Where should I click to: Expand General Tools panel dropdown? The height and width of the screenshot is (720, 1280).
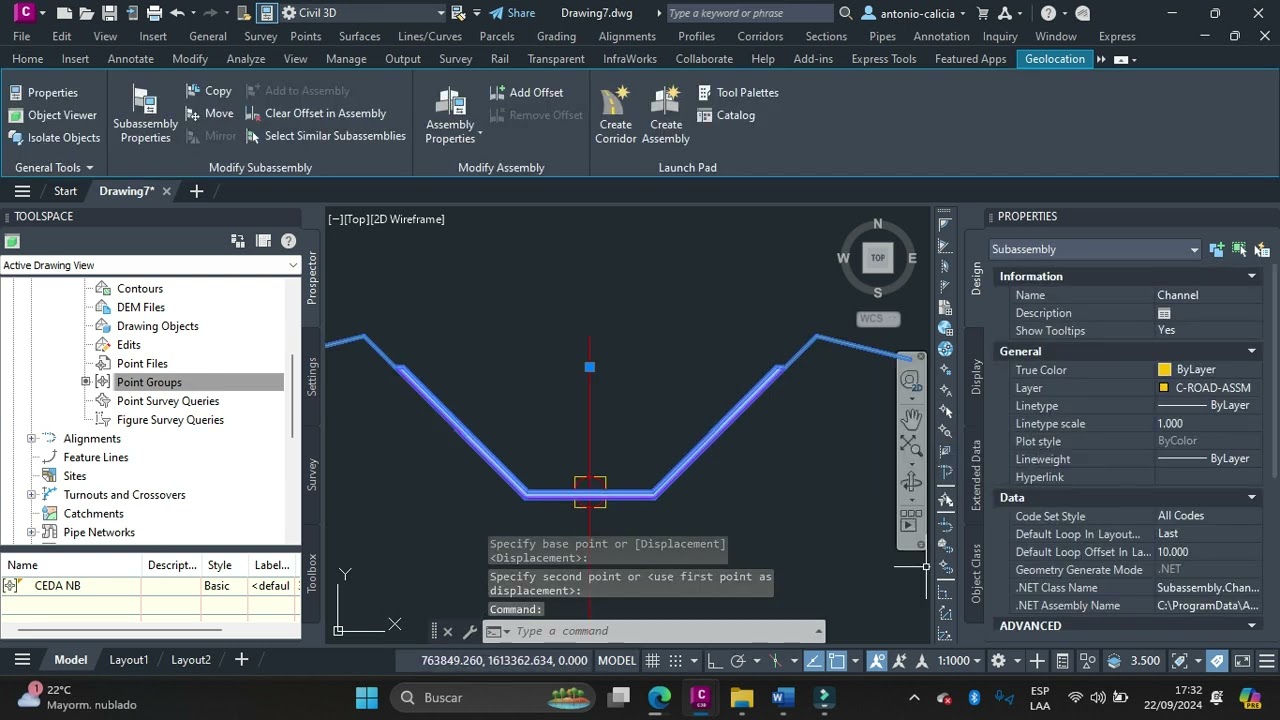[x=54, y=168]
